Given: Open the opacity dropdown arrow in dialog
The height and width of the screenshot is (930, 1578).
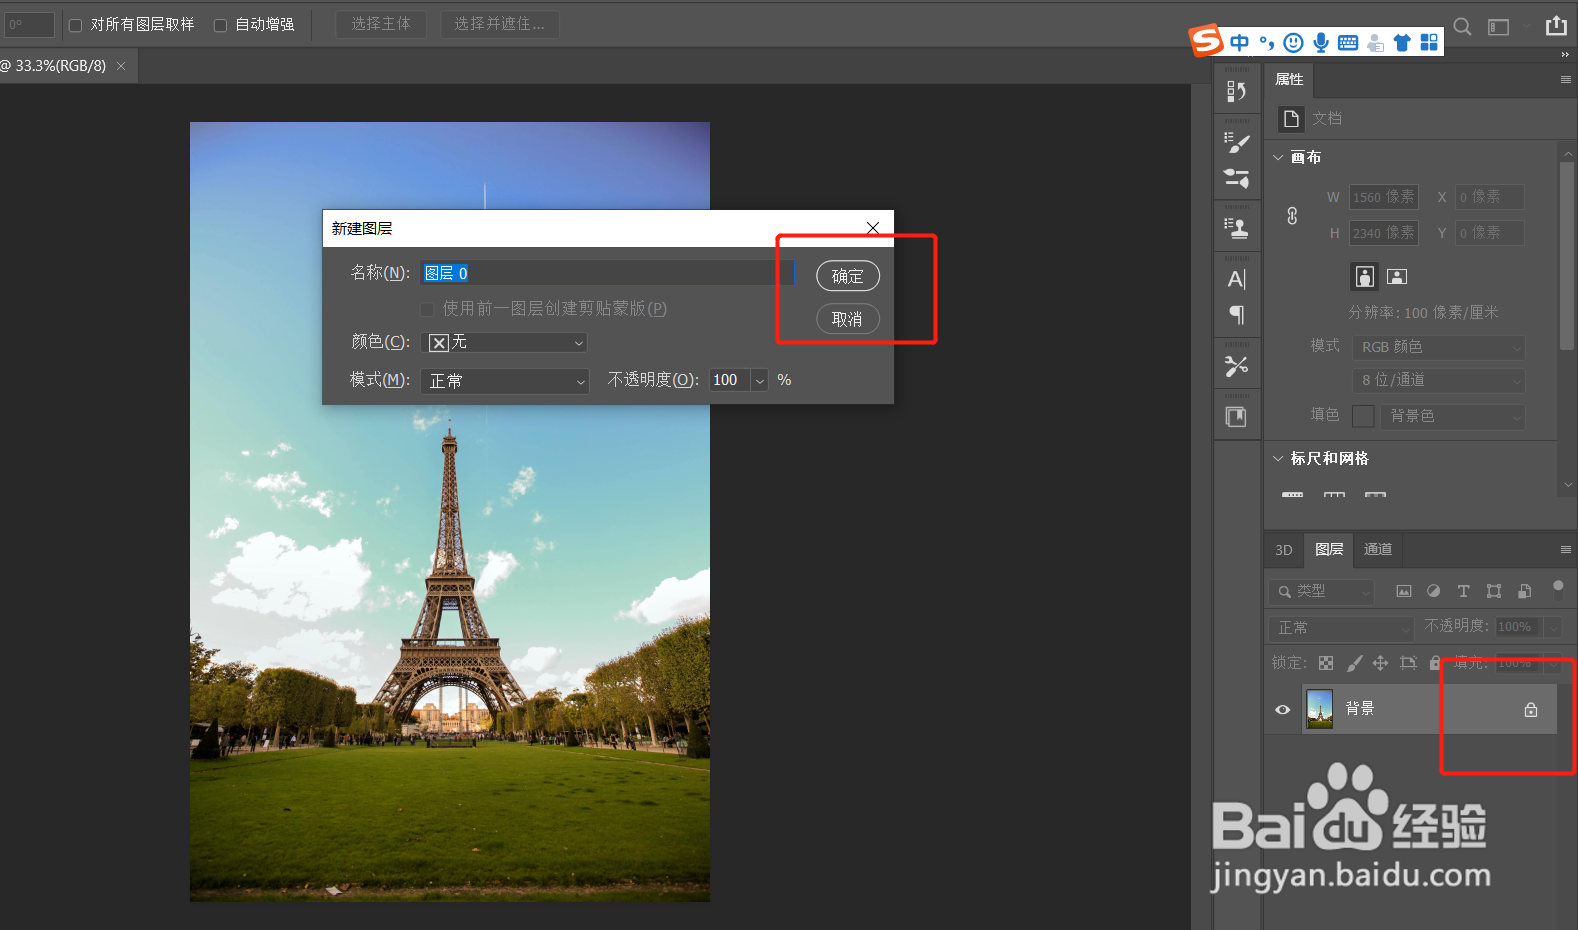Looking at the screenshot, I should (760, 381).
